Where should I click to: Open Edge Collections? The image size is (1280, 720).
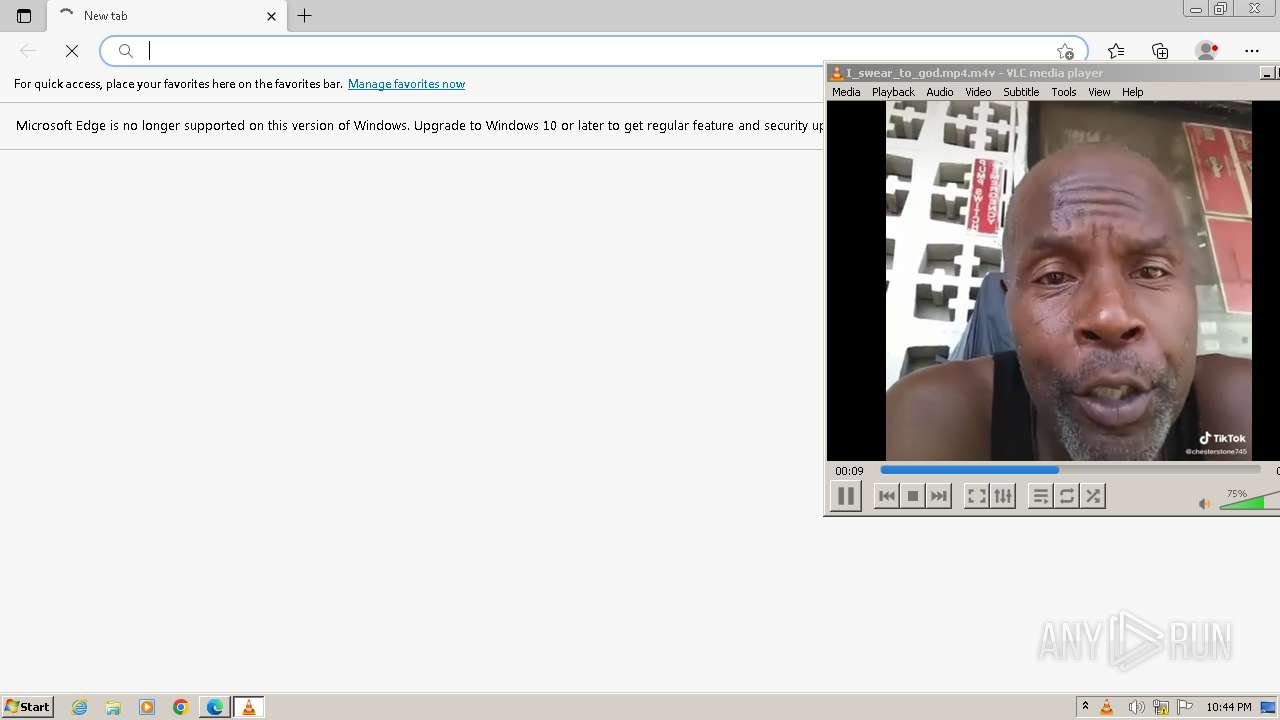1160,51
